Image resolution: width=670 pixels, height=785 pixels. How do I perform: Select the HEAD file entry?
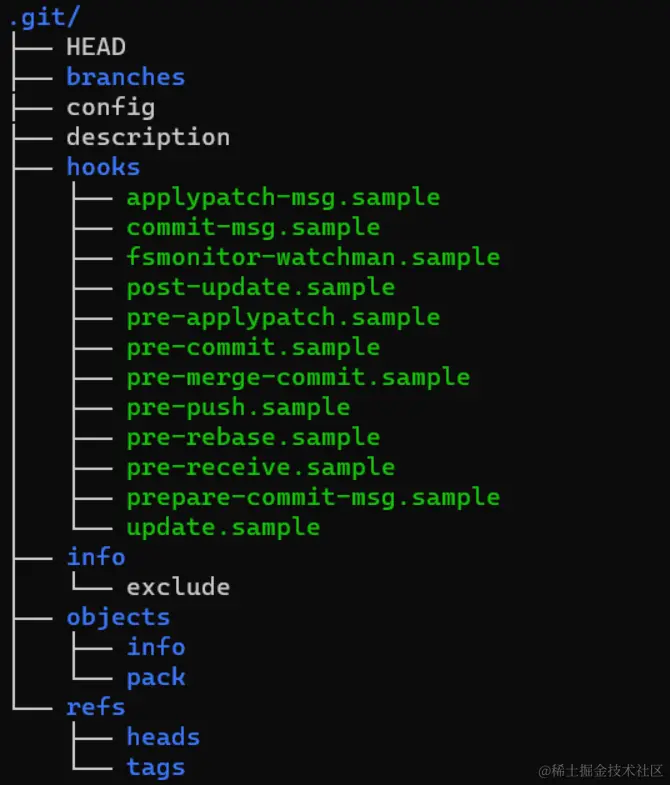tap(96, 47)
